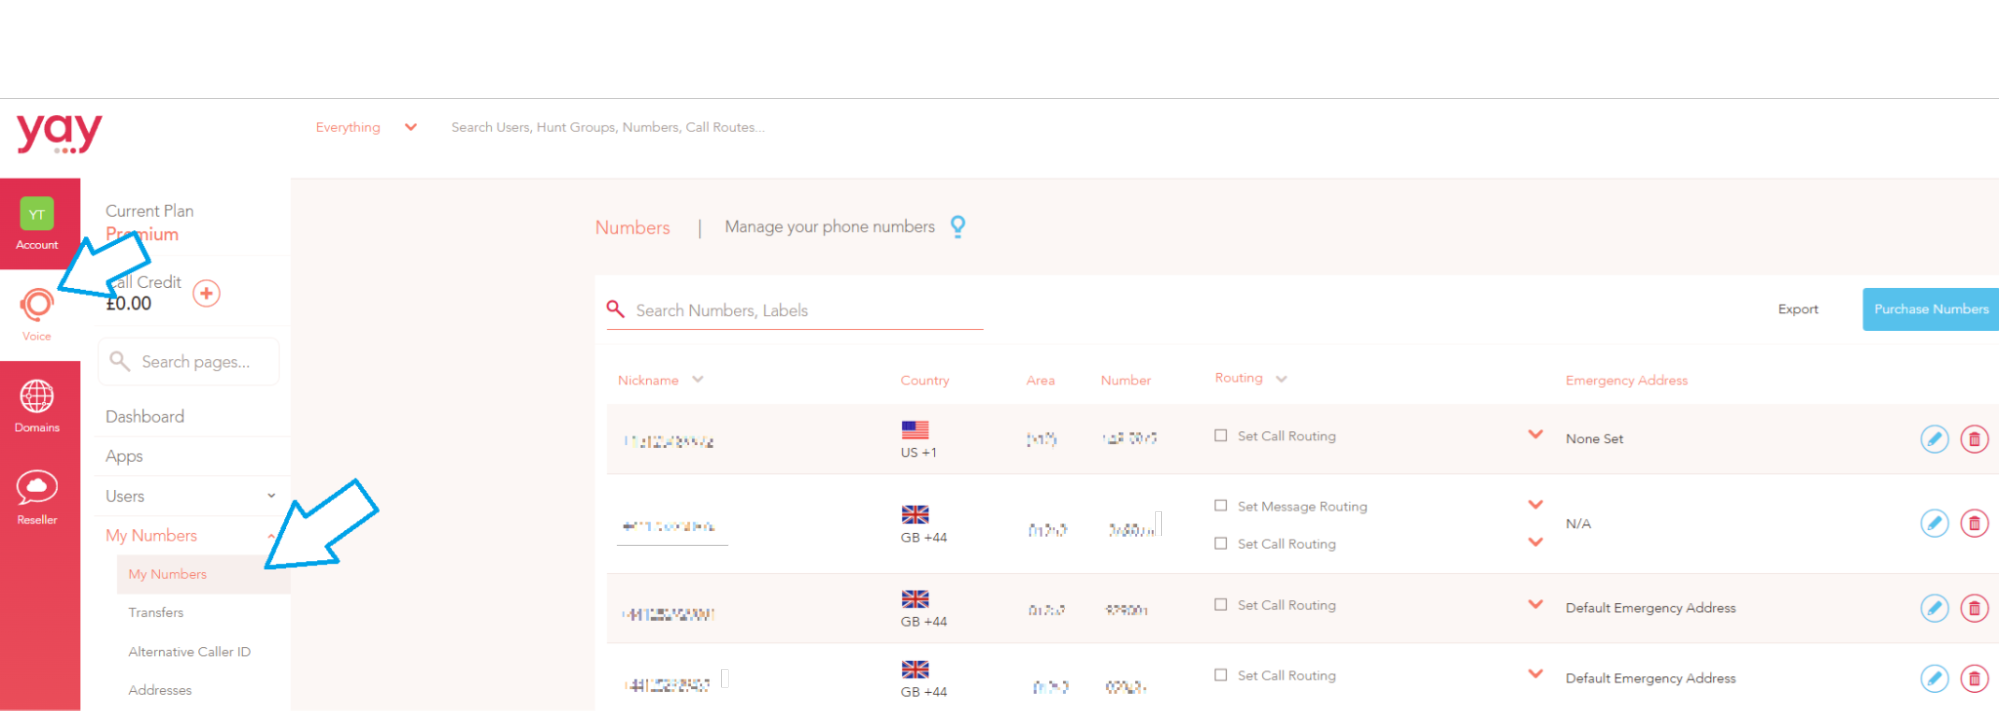The width and height of the screenshot is (1999, 711).
Task: Edit the N/A emergency address row
Action: coord(1935,523)
